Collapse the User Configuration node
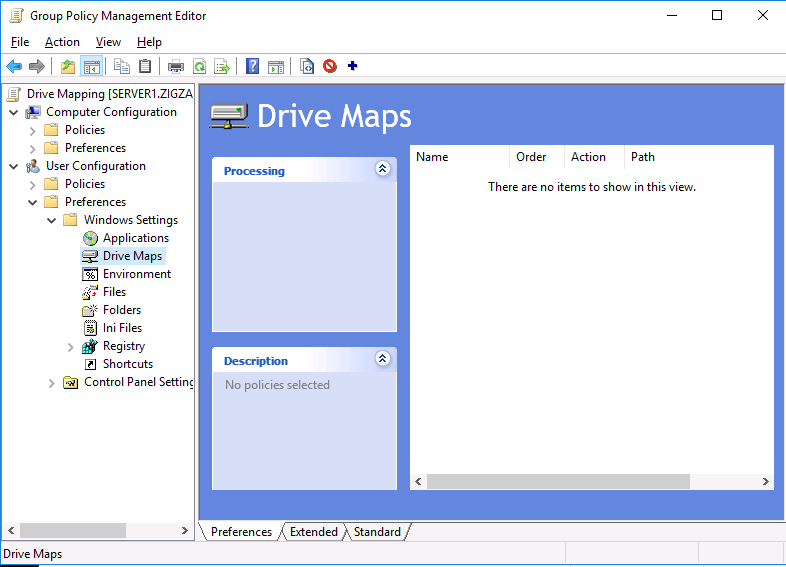 (14, 166)
